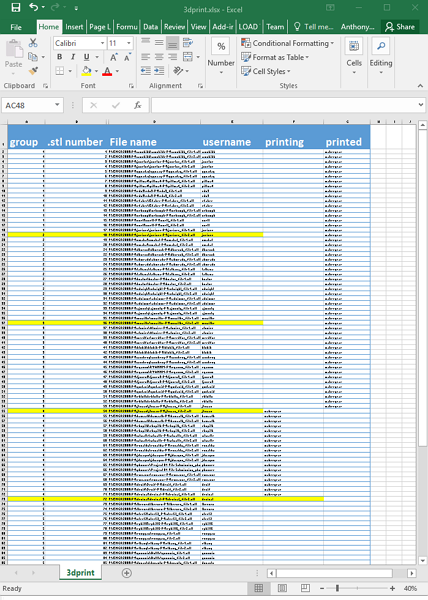The width and height of the screenshot is (428, 600).
Task: Click the Orientation text angle icon
Action: [178, 71]
